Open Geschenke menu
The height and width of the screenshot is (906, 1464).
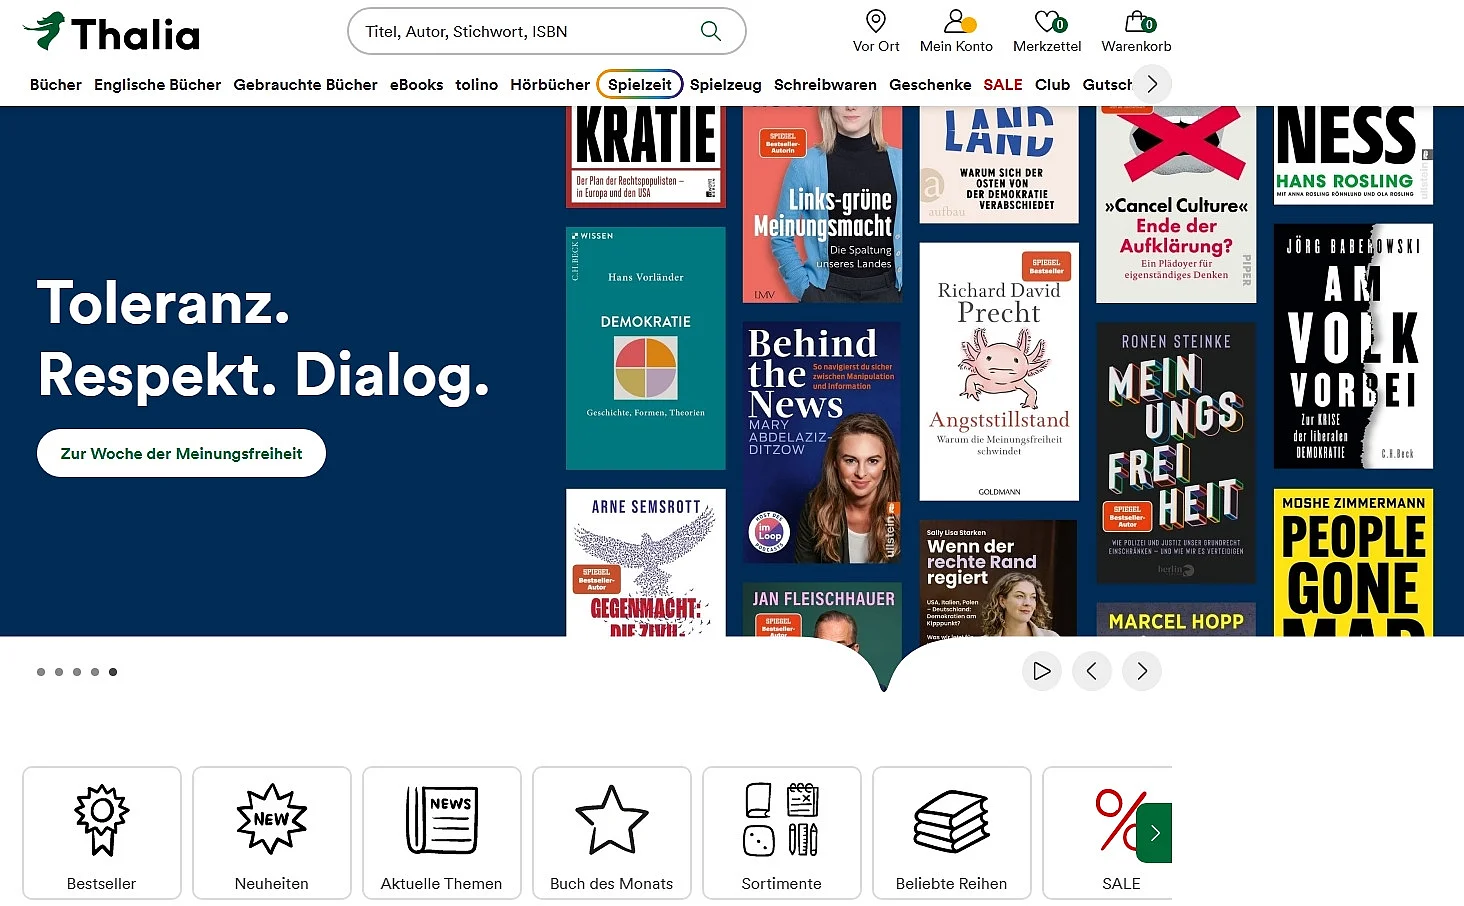(930, 85)
